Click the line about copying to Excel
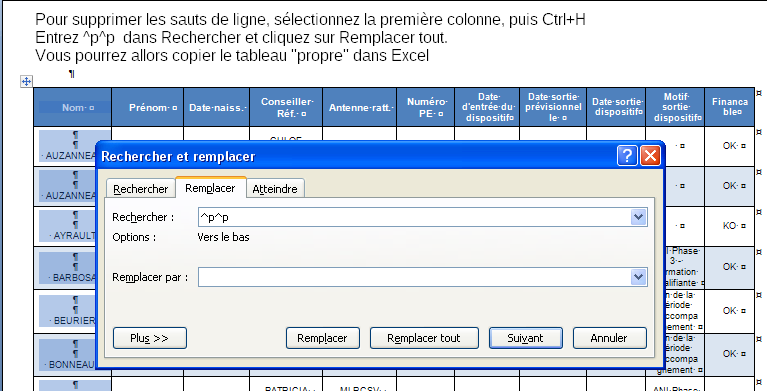This screenshot has width=767, height=391. coord(232,56)
